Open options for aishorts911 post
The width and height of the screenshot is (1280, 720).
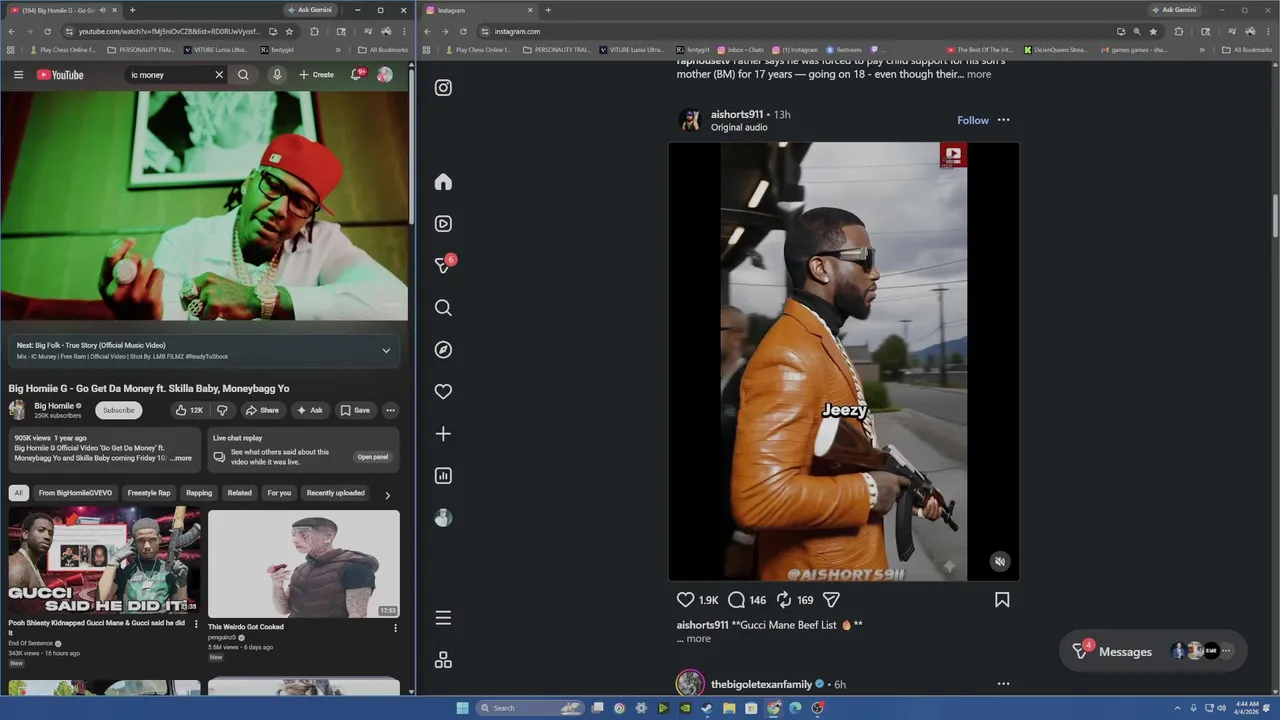pyautogui.click(x=1003, y=120)
